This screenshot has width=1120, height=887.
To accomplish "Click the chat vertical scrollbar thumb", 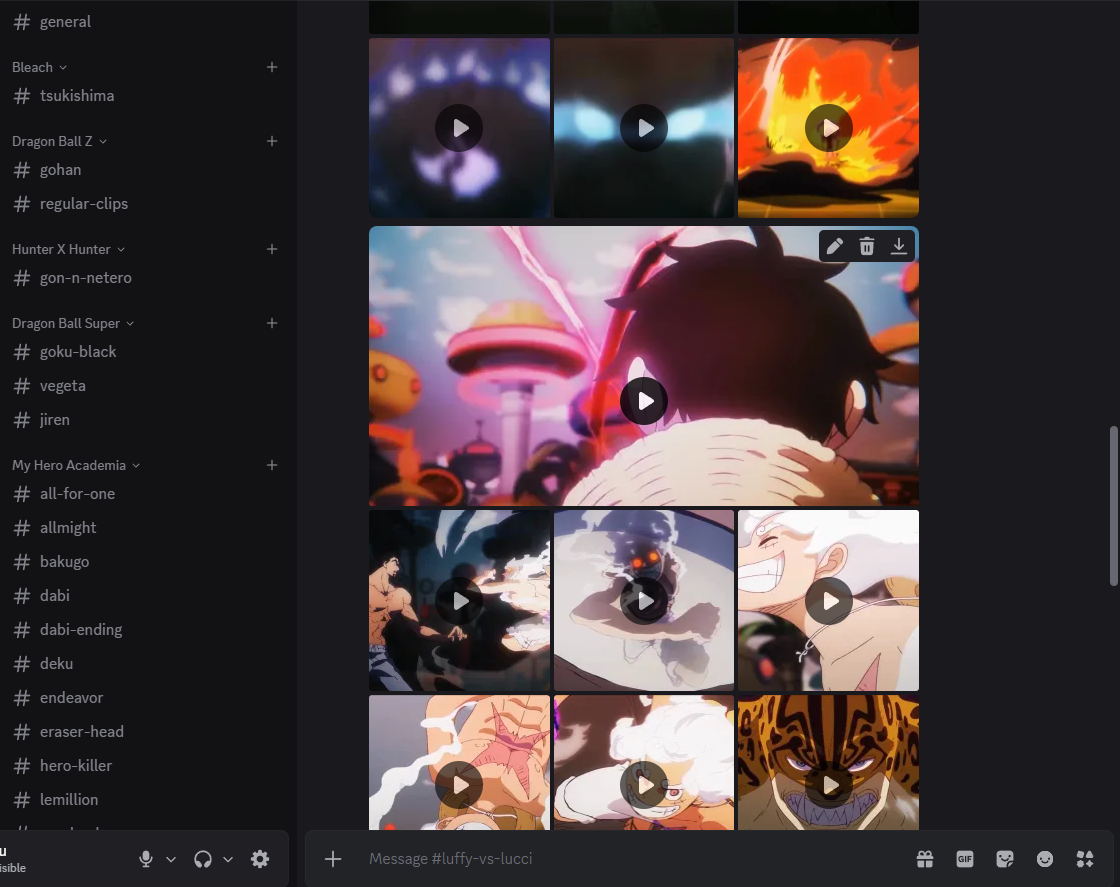I will tap(1113, 506).
